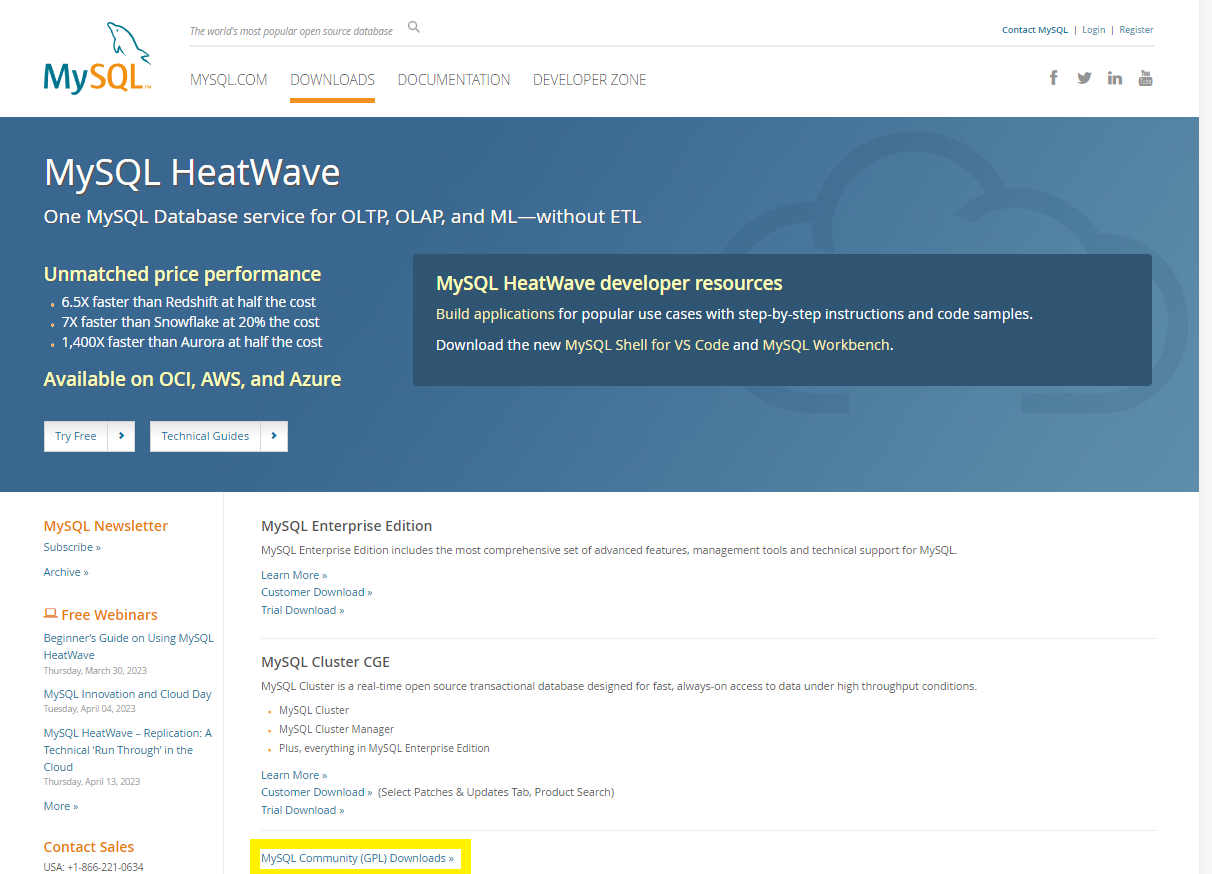This screenshot has height=874, width=1212.
Task: Open MySQL Innovation and Cloud Day webinar
Action: 127,694
